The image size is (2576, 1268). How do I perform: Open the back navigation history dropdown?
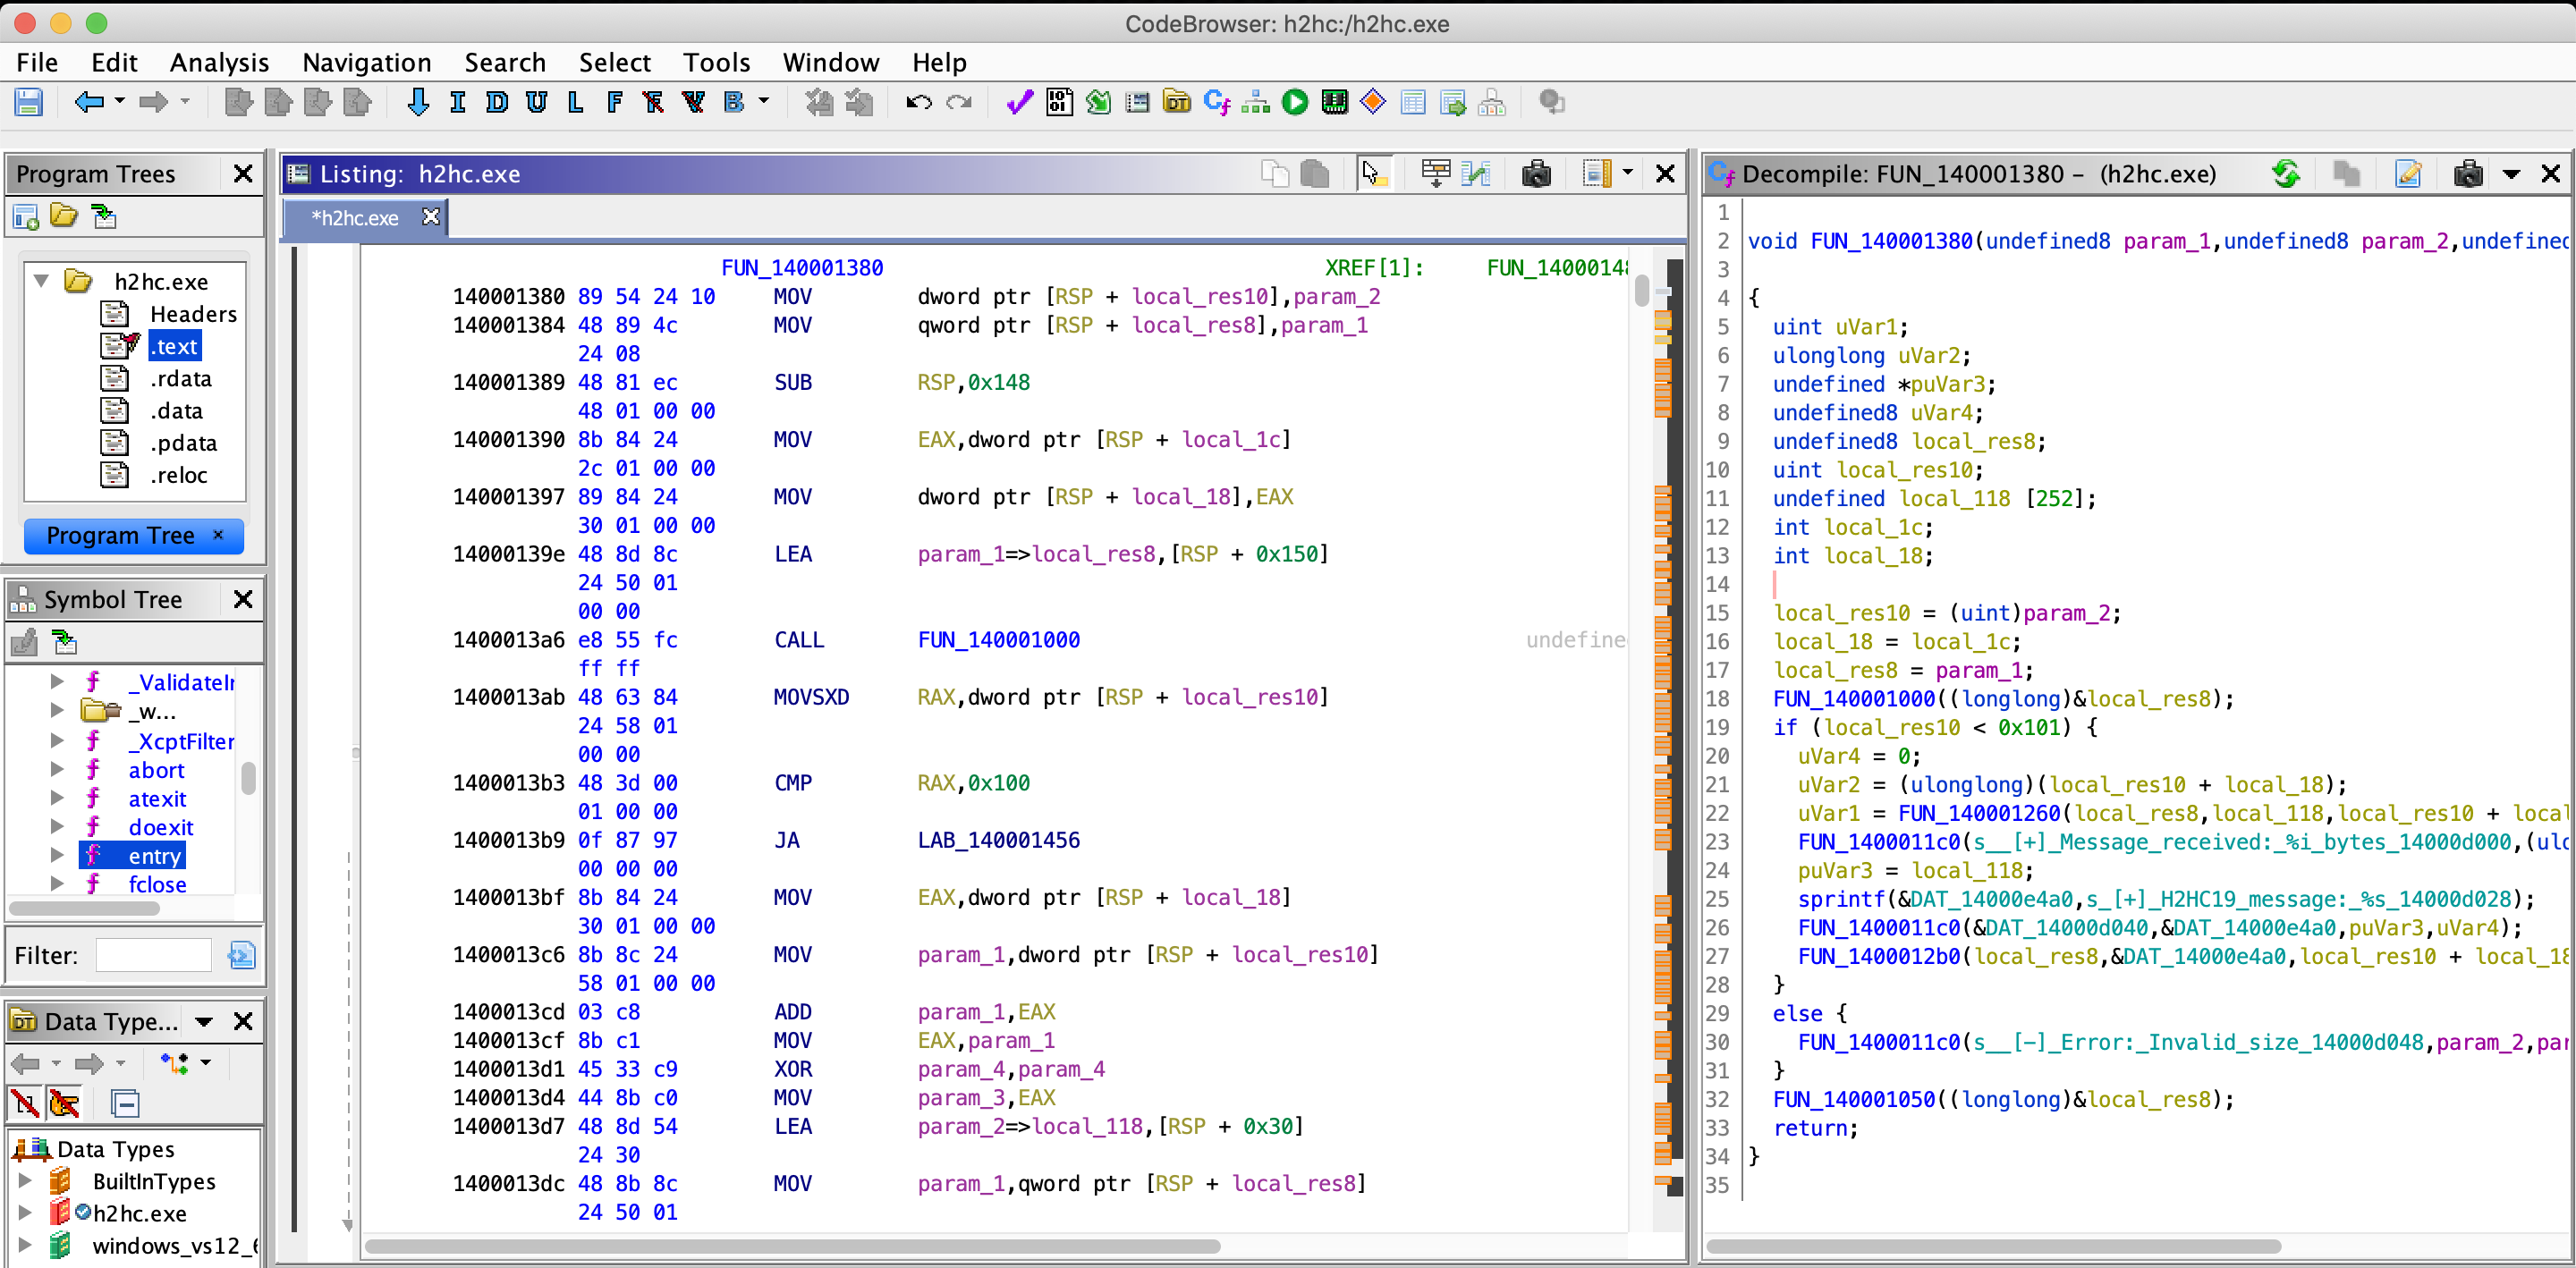tap(120, 101)
